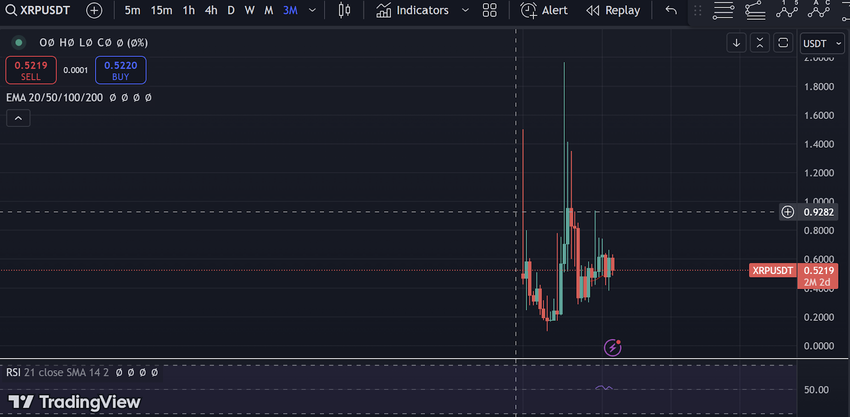Image resolution: width=850 pixels, height=417 pixels.
Task: Choose the D daily timeframe
Action: coord(231,10)
